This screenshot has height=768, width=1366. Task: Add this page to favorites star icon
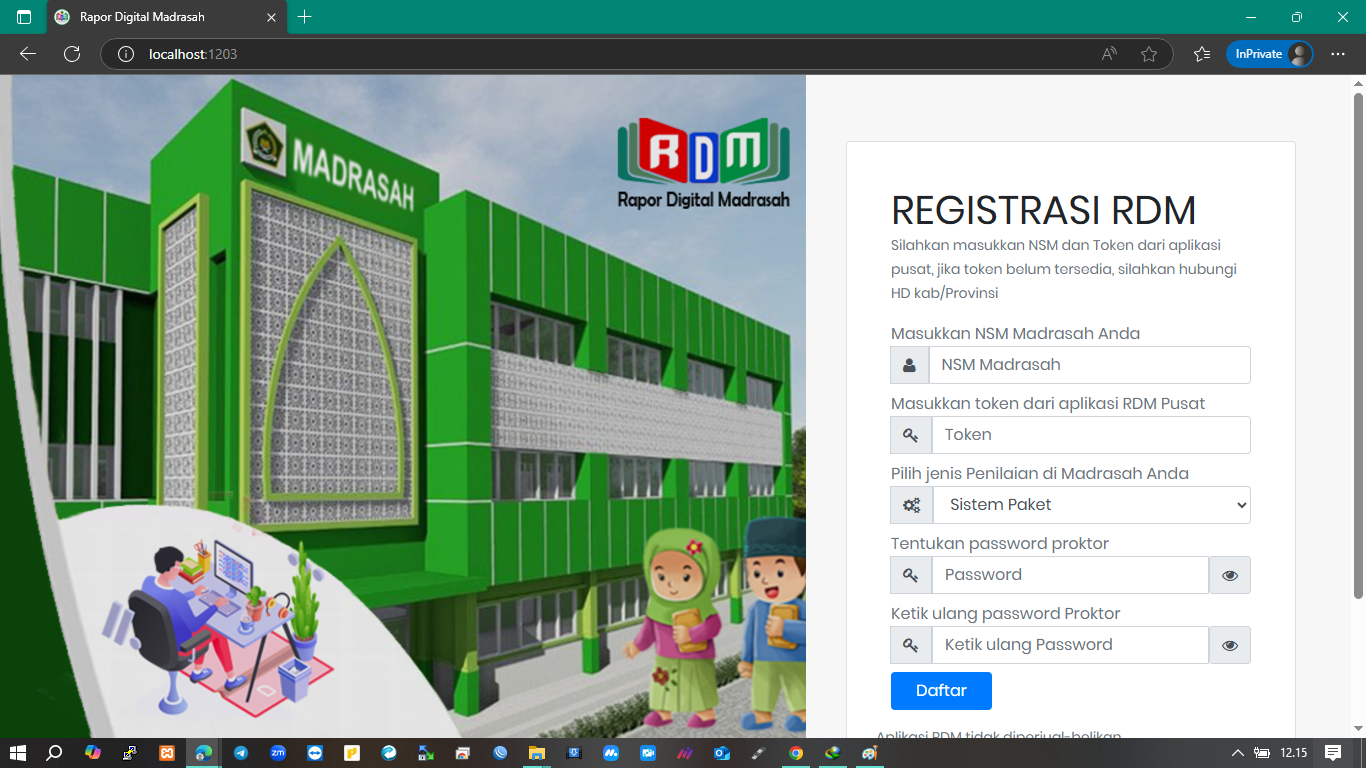[1149, 54]
